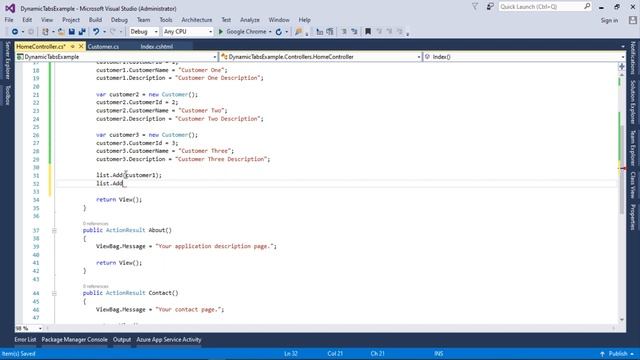The image size is (640, 360).
Task: Open the Solution Explorer side tab
Action: pos(633,102)
